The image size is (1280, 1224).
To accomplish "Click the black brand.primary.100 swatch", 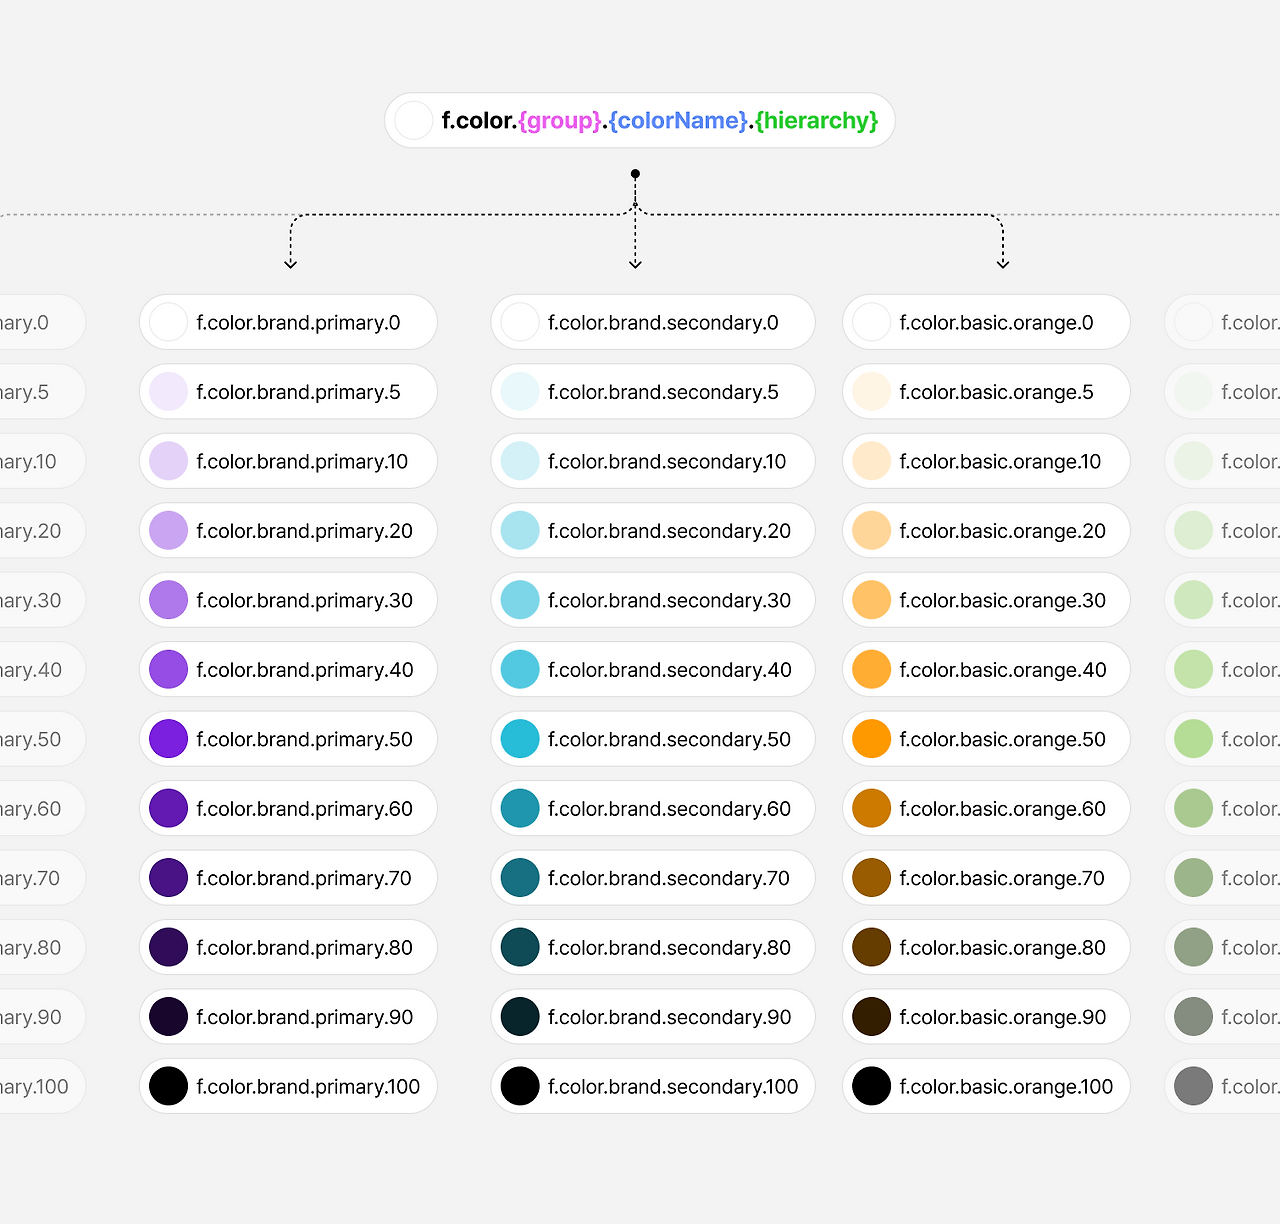I will (168, 1086).
